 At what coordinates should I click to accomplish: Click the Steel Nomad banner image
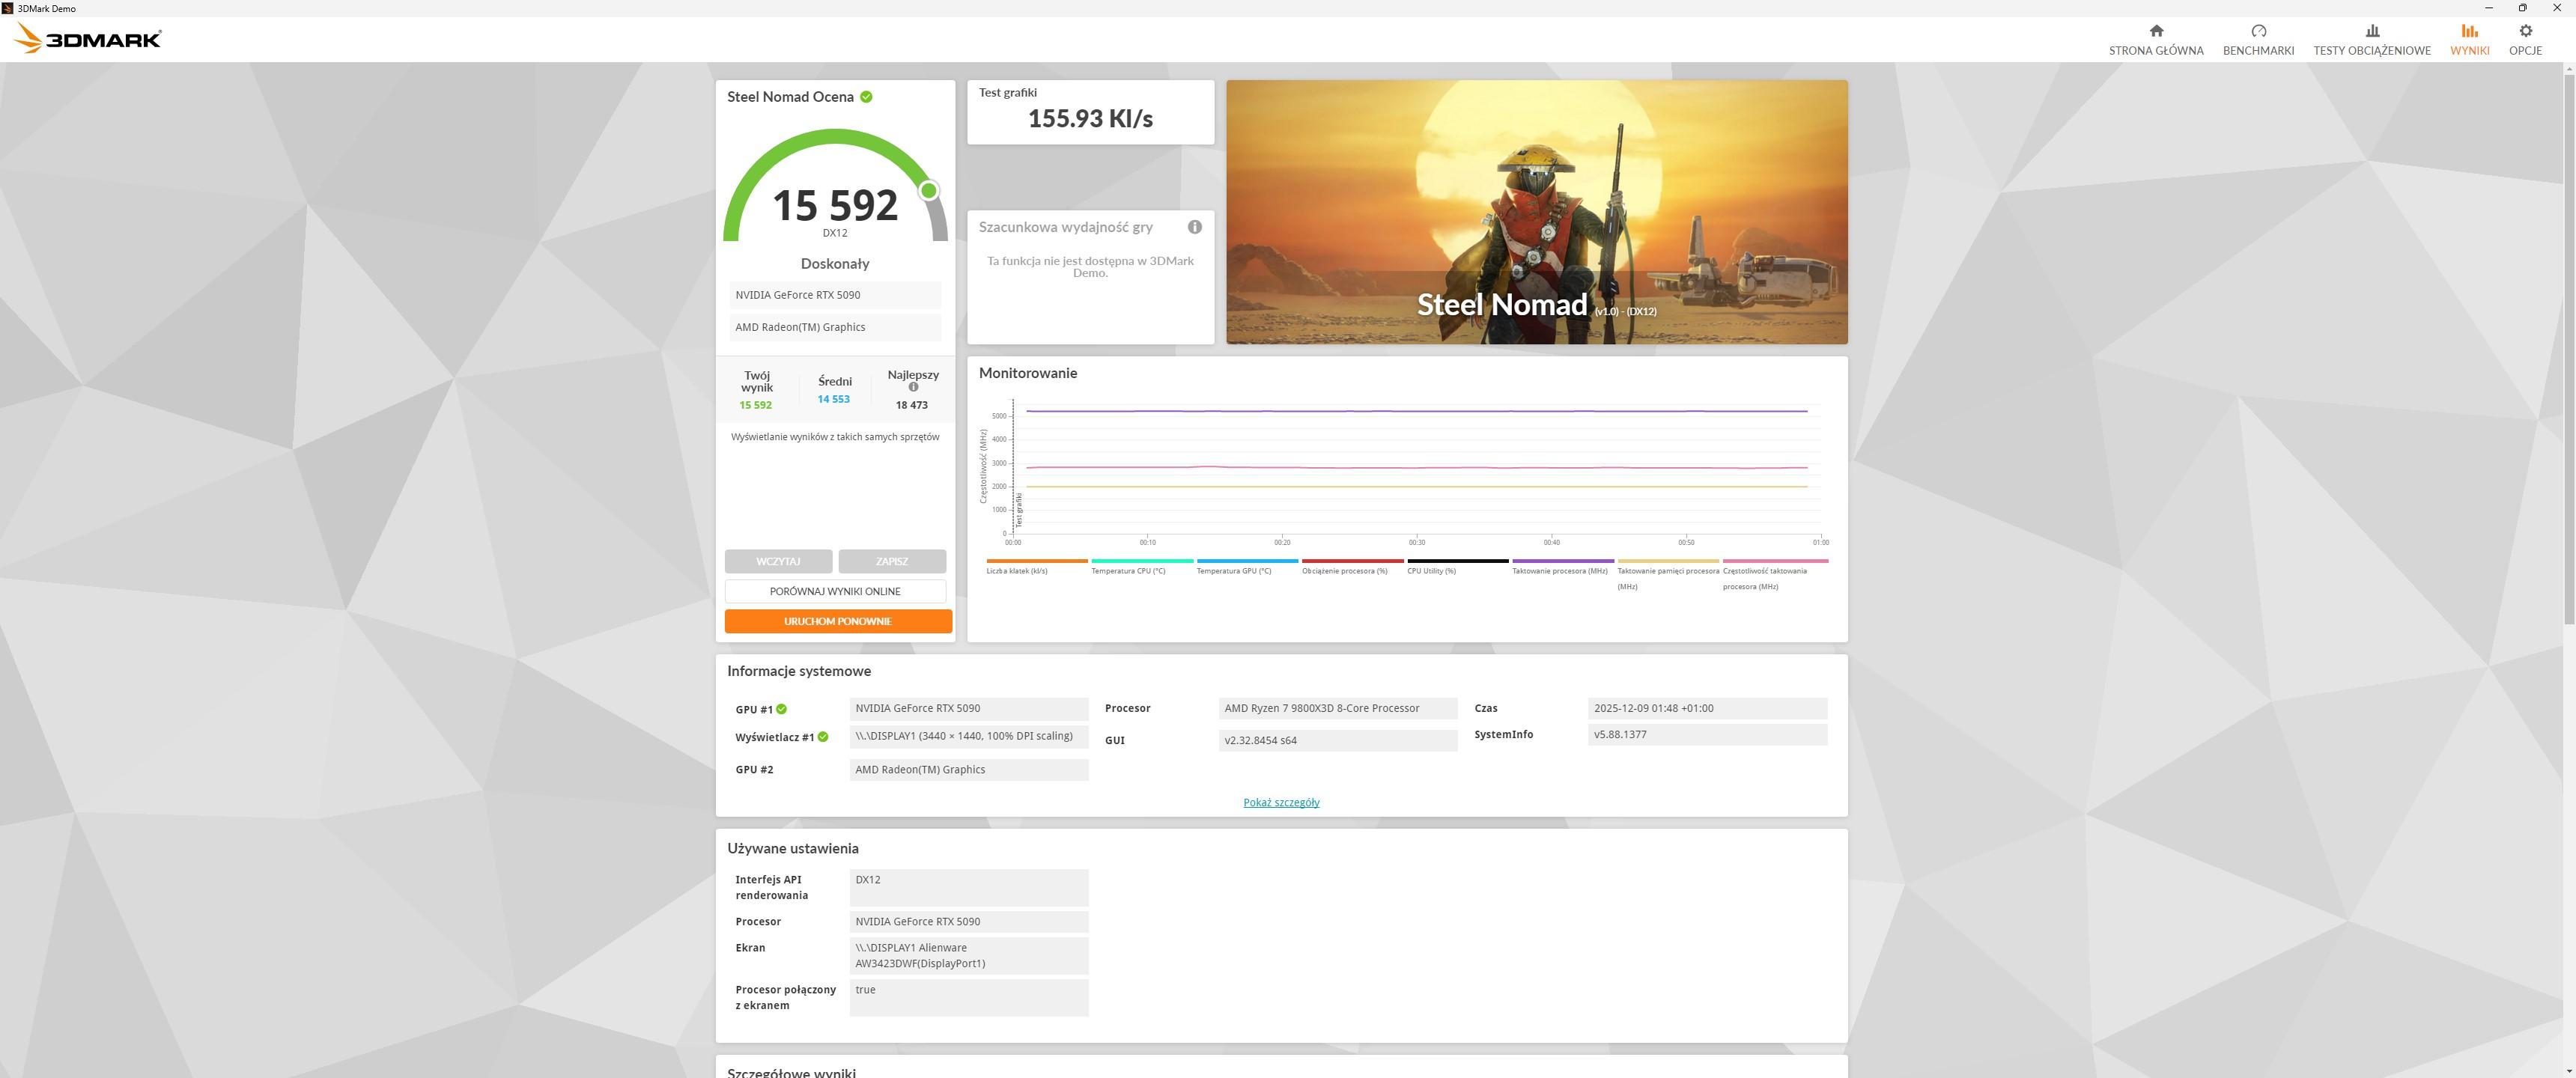coord(1536,212)
